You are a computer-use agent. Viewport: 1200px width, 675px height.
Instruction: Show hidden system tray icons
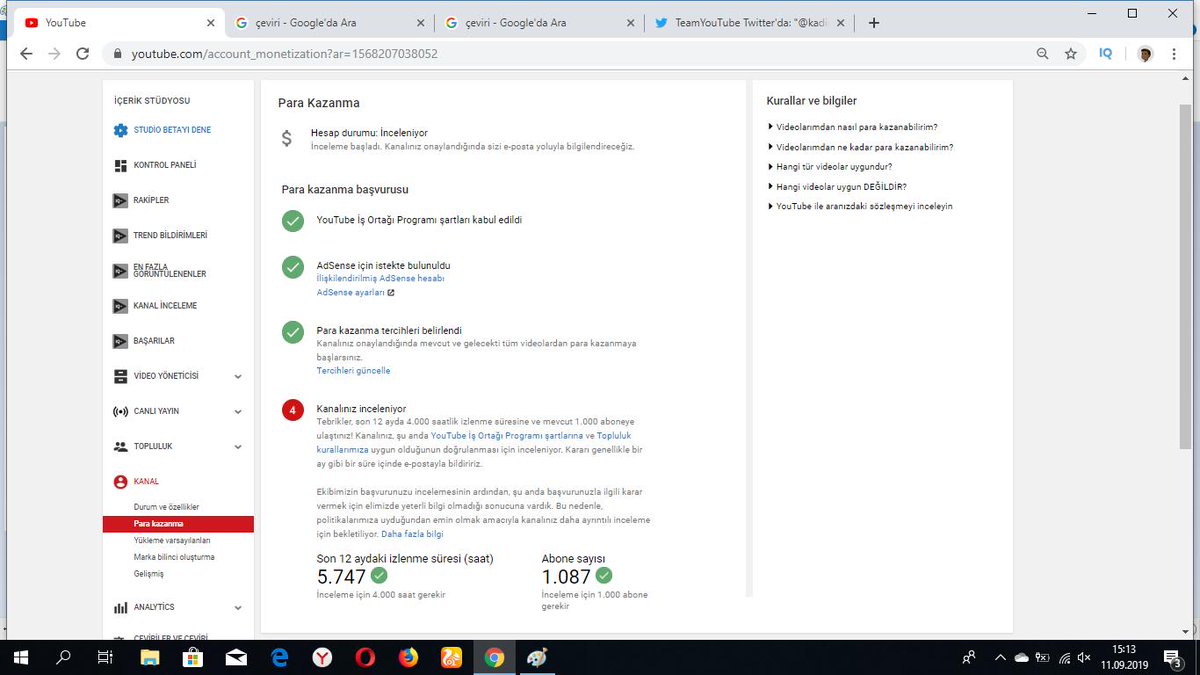1000,657
